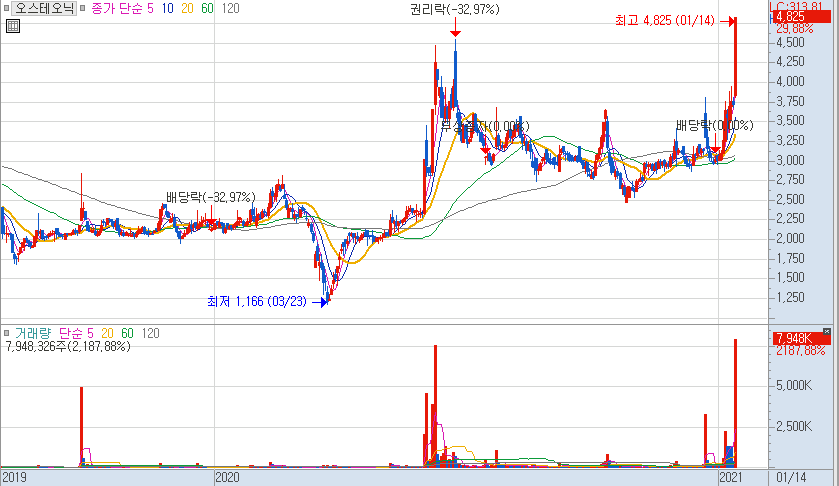Click the LC:313.81 value on price axis
Screen dimensions: 839x486
(795, 6)
